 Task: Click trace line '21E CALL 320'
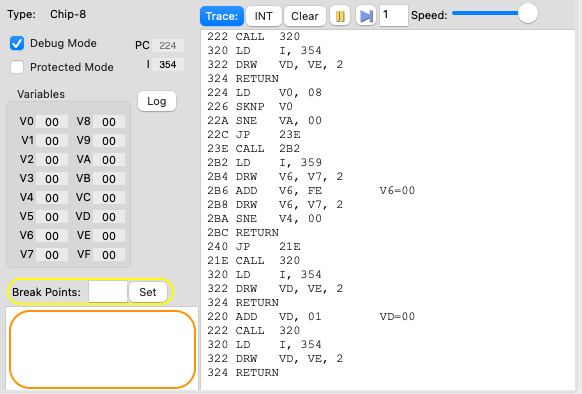[x=254, y=261]
